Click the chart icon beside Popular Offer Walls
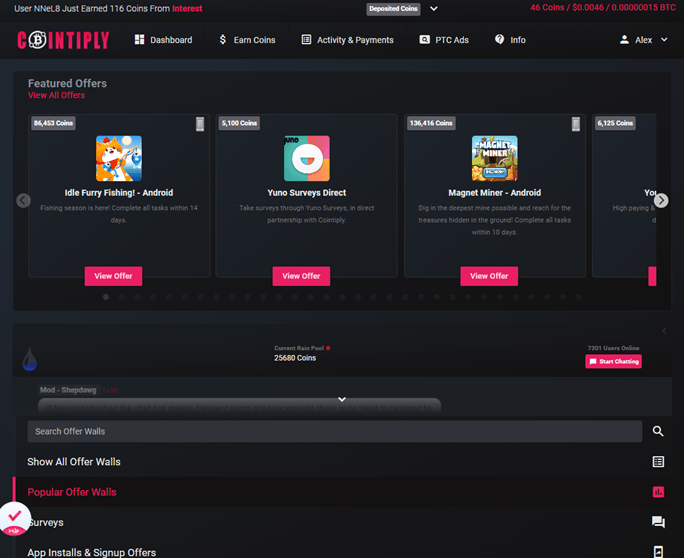The height and width of the screenshot is (558, 684). (x=658, y=492)
